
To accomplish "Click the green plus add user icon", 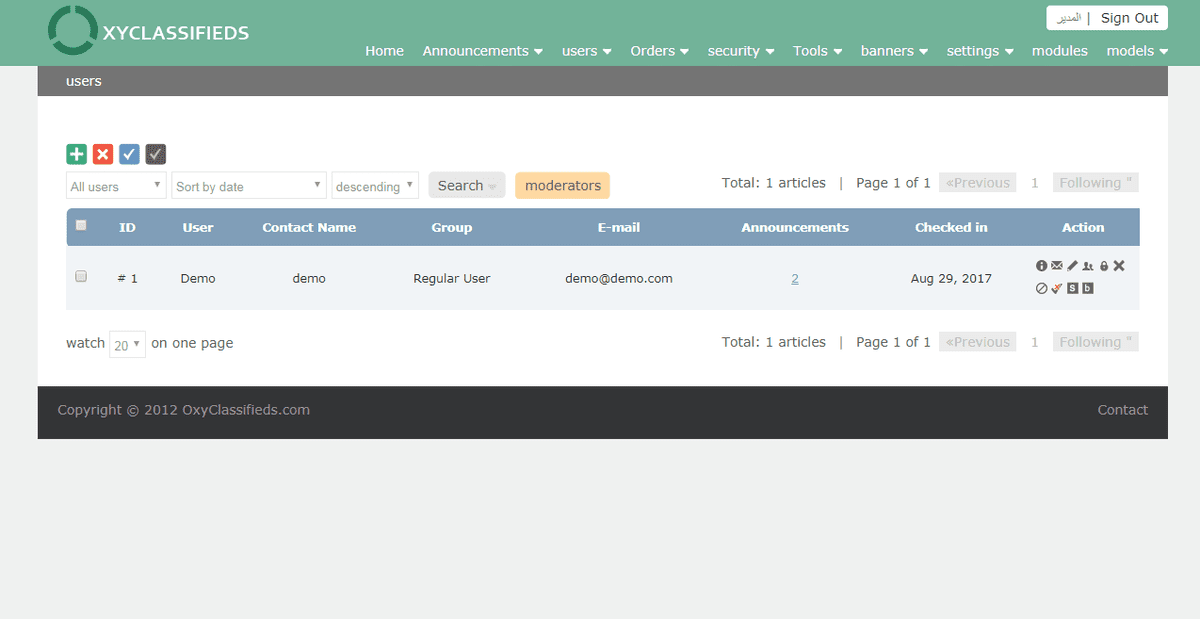I will (x=76, y=154).
